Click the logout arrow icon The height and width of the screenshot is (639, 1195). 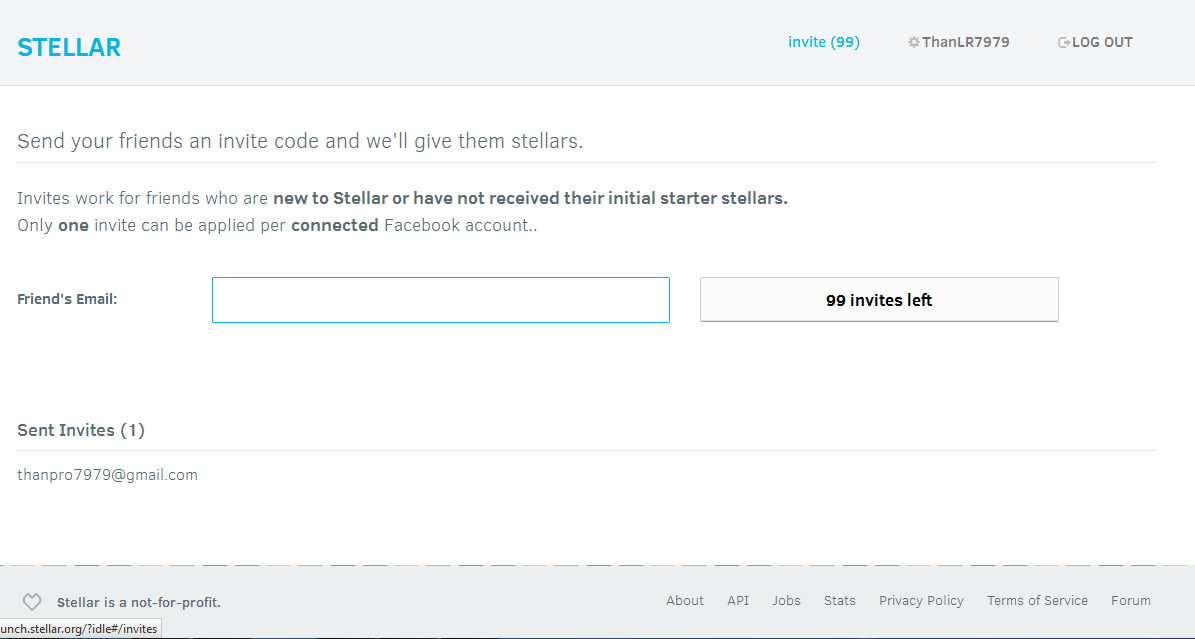pyautogui.click(x=1064, y=43)
